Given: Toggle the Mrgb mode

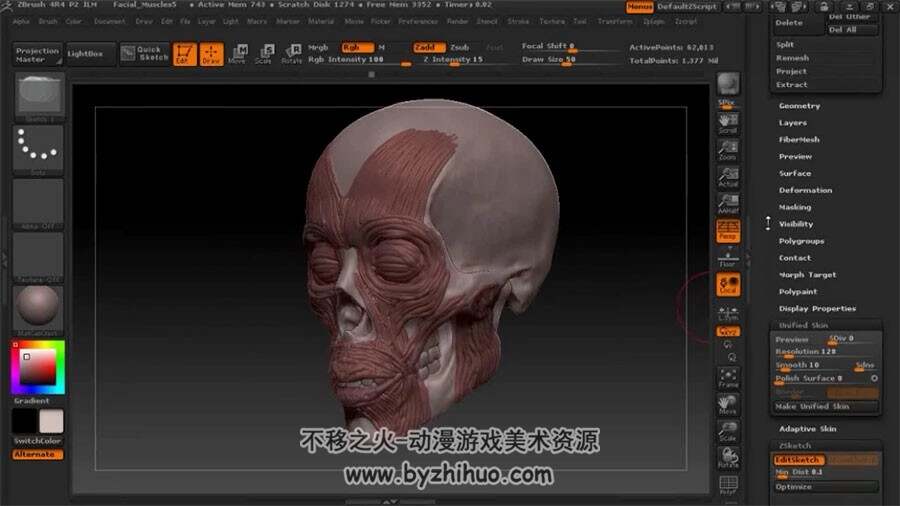Looking at the screenshot, I should pyautogui.click(x=319, y=47).
